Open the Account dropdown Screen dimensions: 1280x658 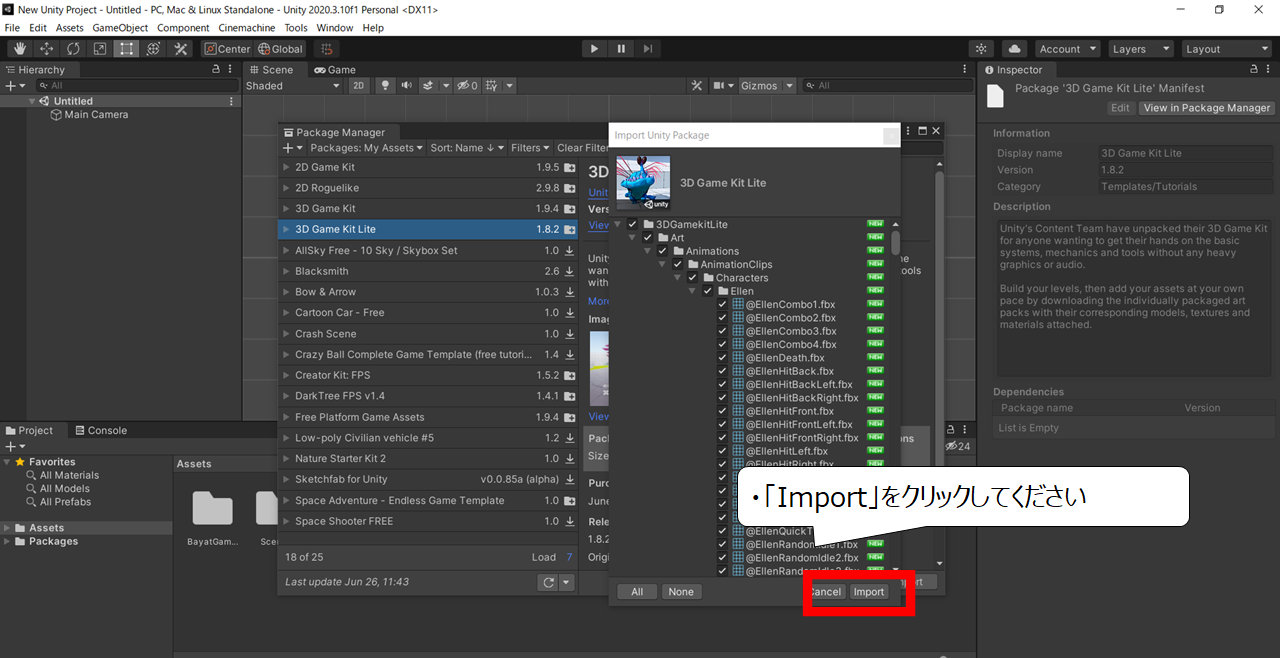pyautogui.click(x=1067, y=49)
